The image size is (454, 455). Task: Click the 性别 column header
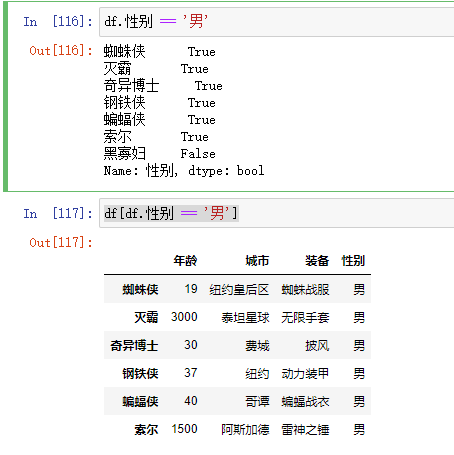pyautogui.click(x=353, y=260)
